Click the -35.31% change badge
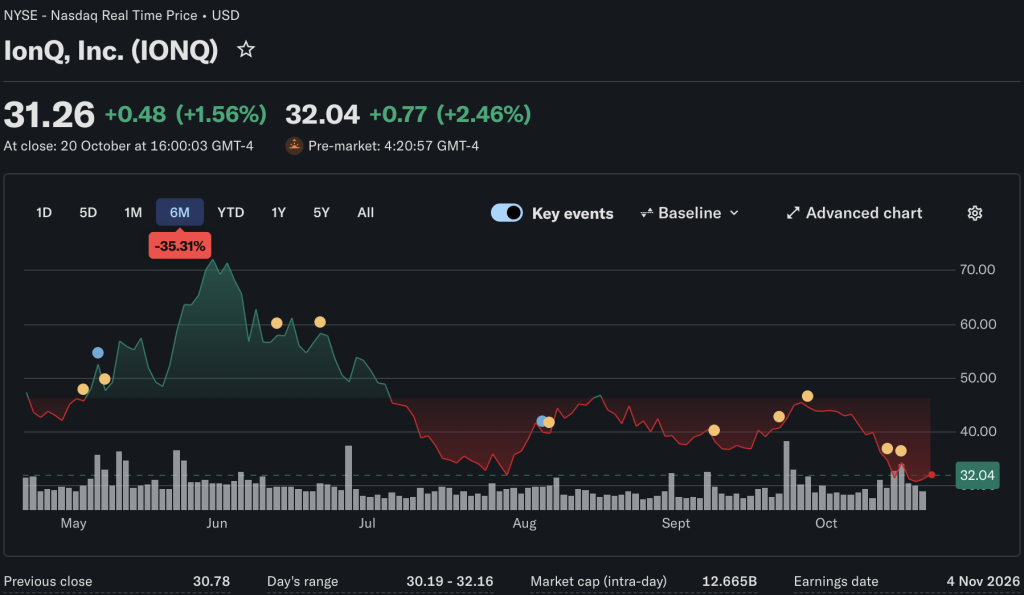The width and height of the screenshot is (1024, 595). [180, 246]
